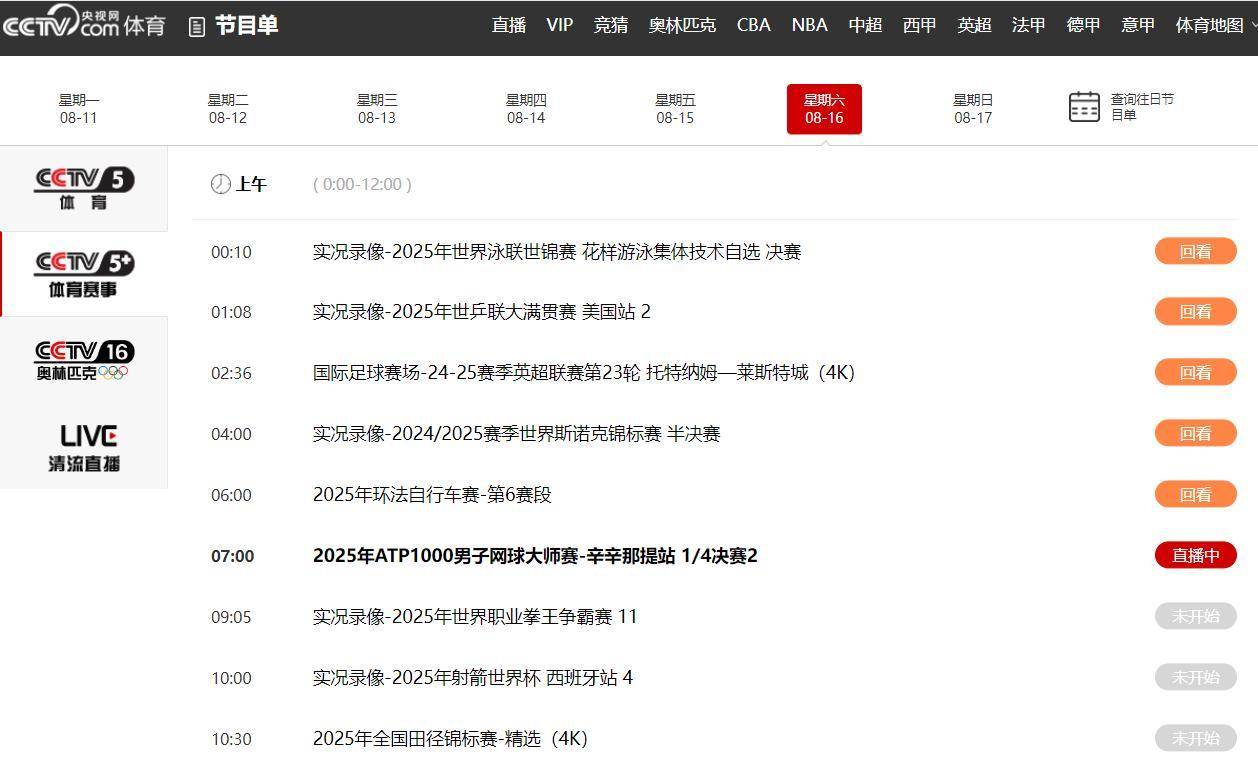Select the highlighted 星期六 08-16 tab
Image resolution: width=1258 pixels, height=769 pixels.
point(824,109)
